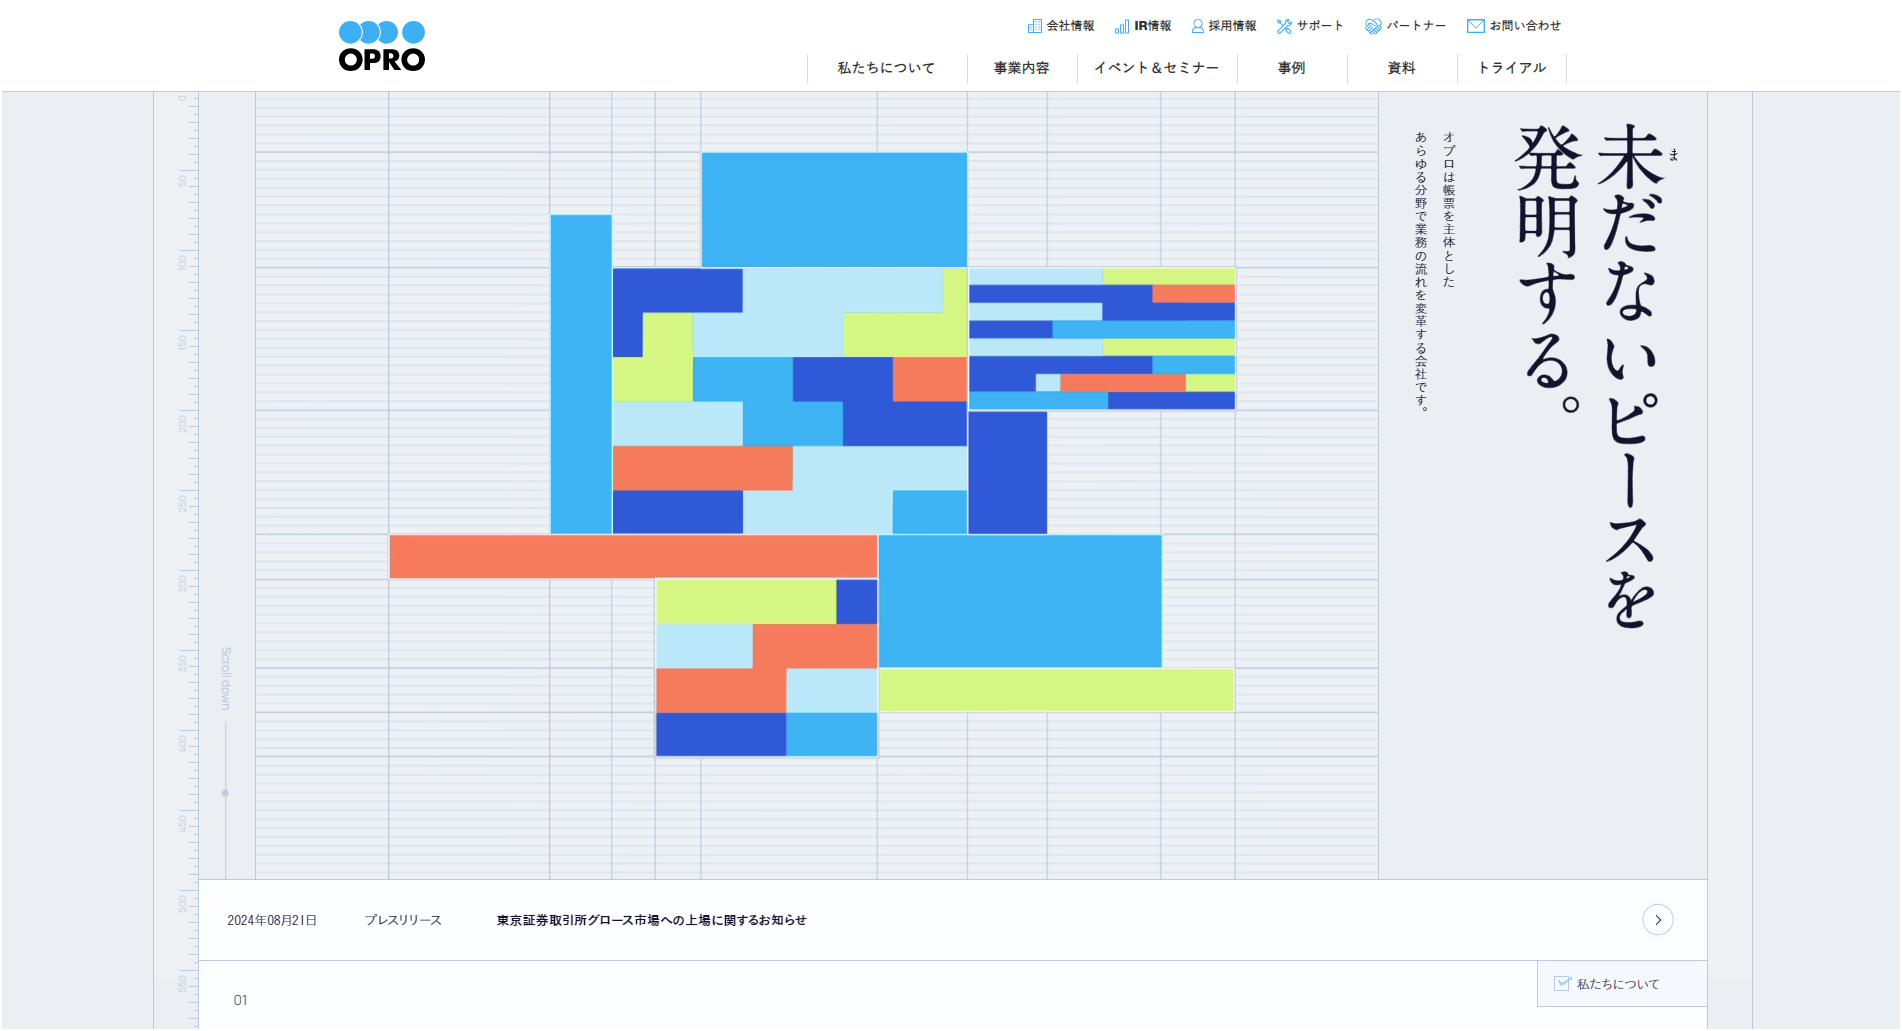Open the 私たちについて navigation menu

(x=886, y=68)
